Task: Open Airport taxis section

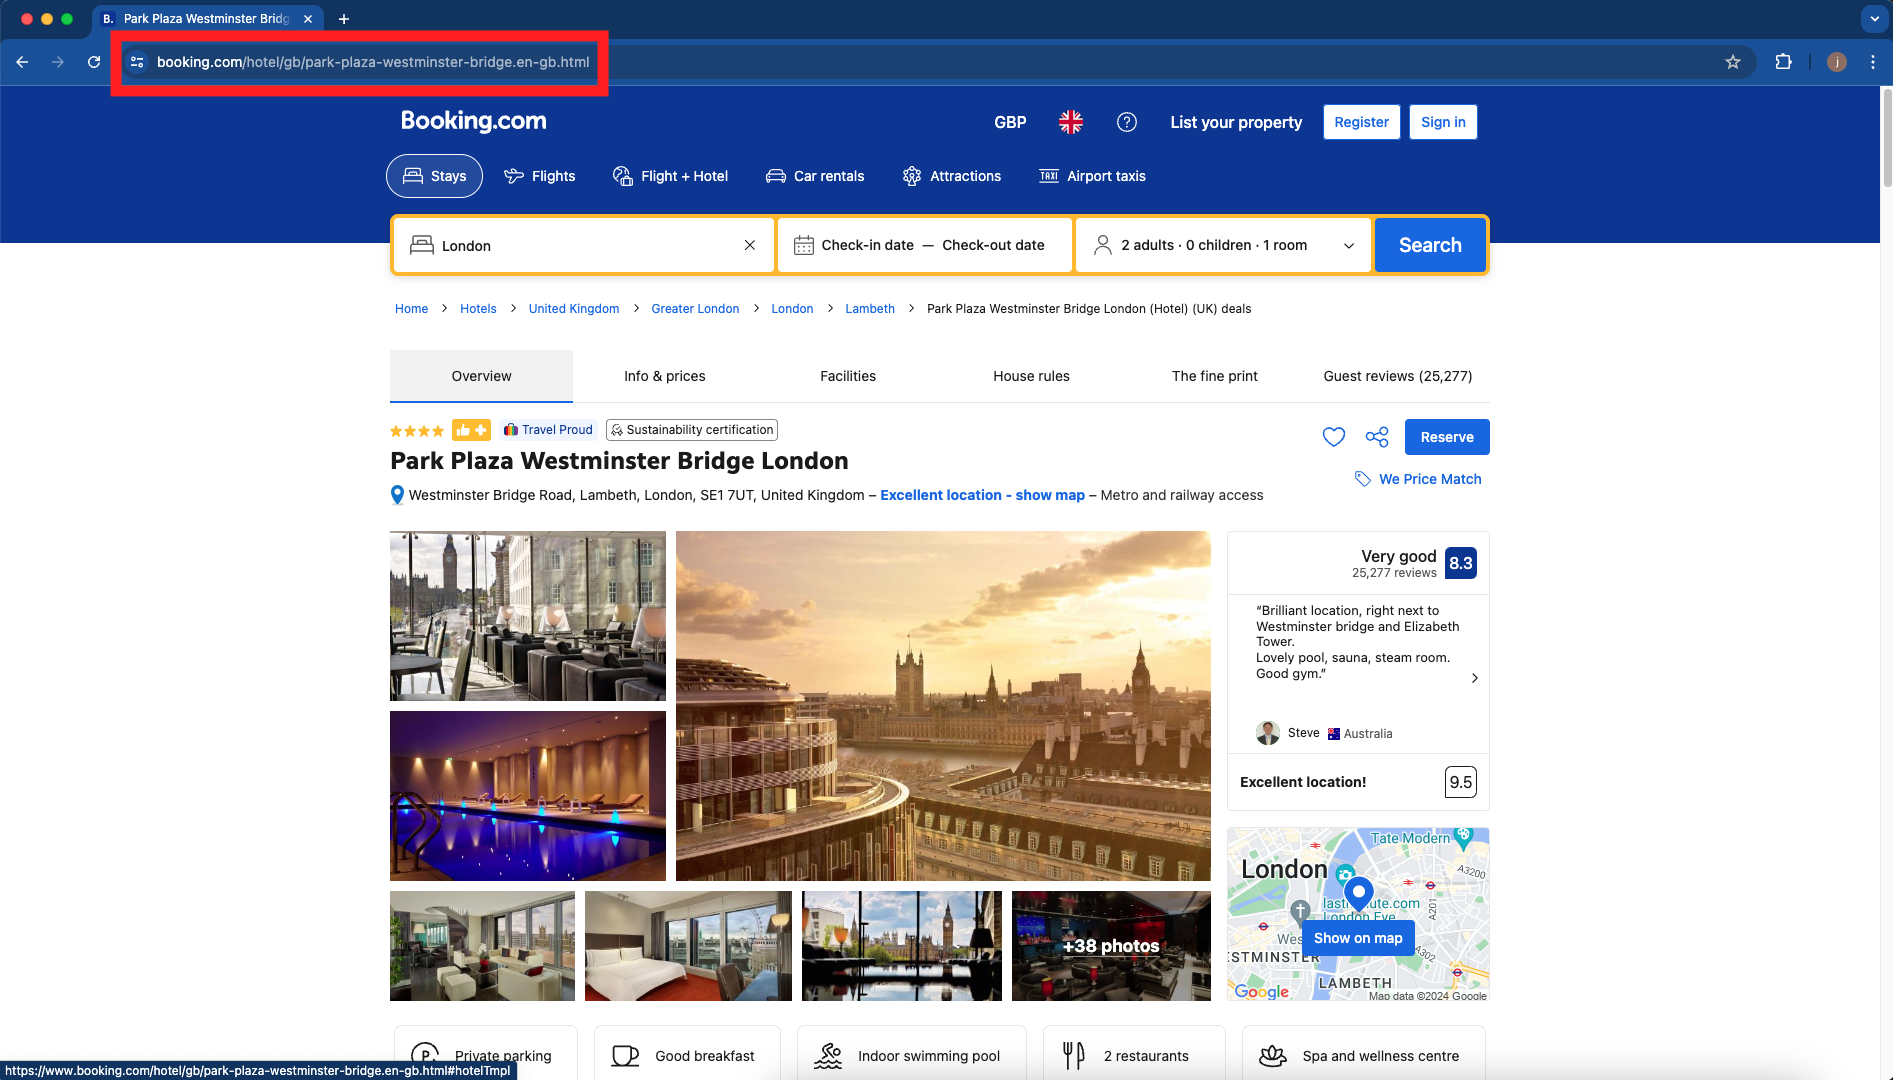Action: (1092, 176)
